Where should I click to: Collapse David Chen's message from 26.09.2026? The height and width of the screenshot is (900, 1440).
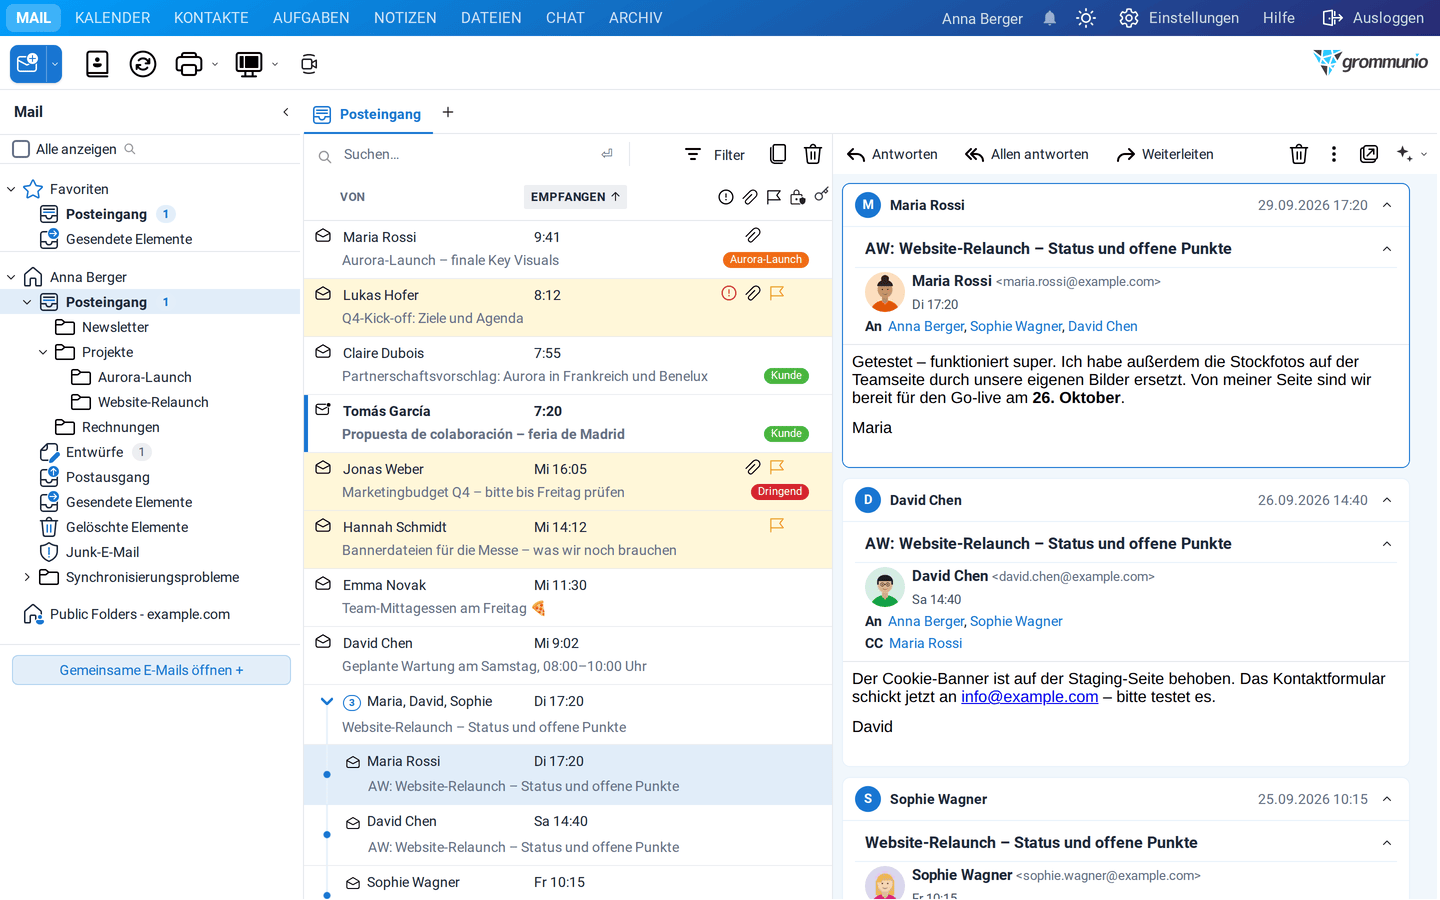coord(1387,500)
